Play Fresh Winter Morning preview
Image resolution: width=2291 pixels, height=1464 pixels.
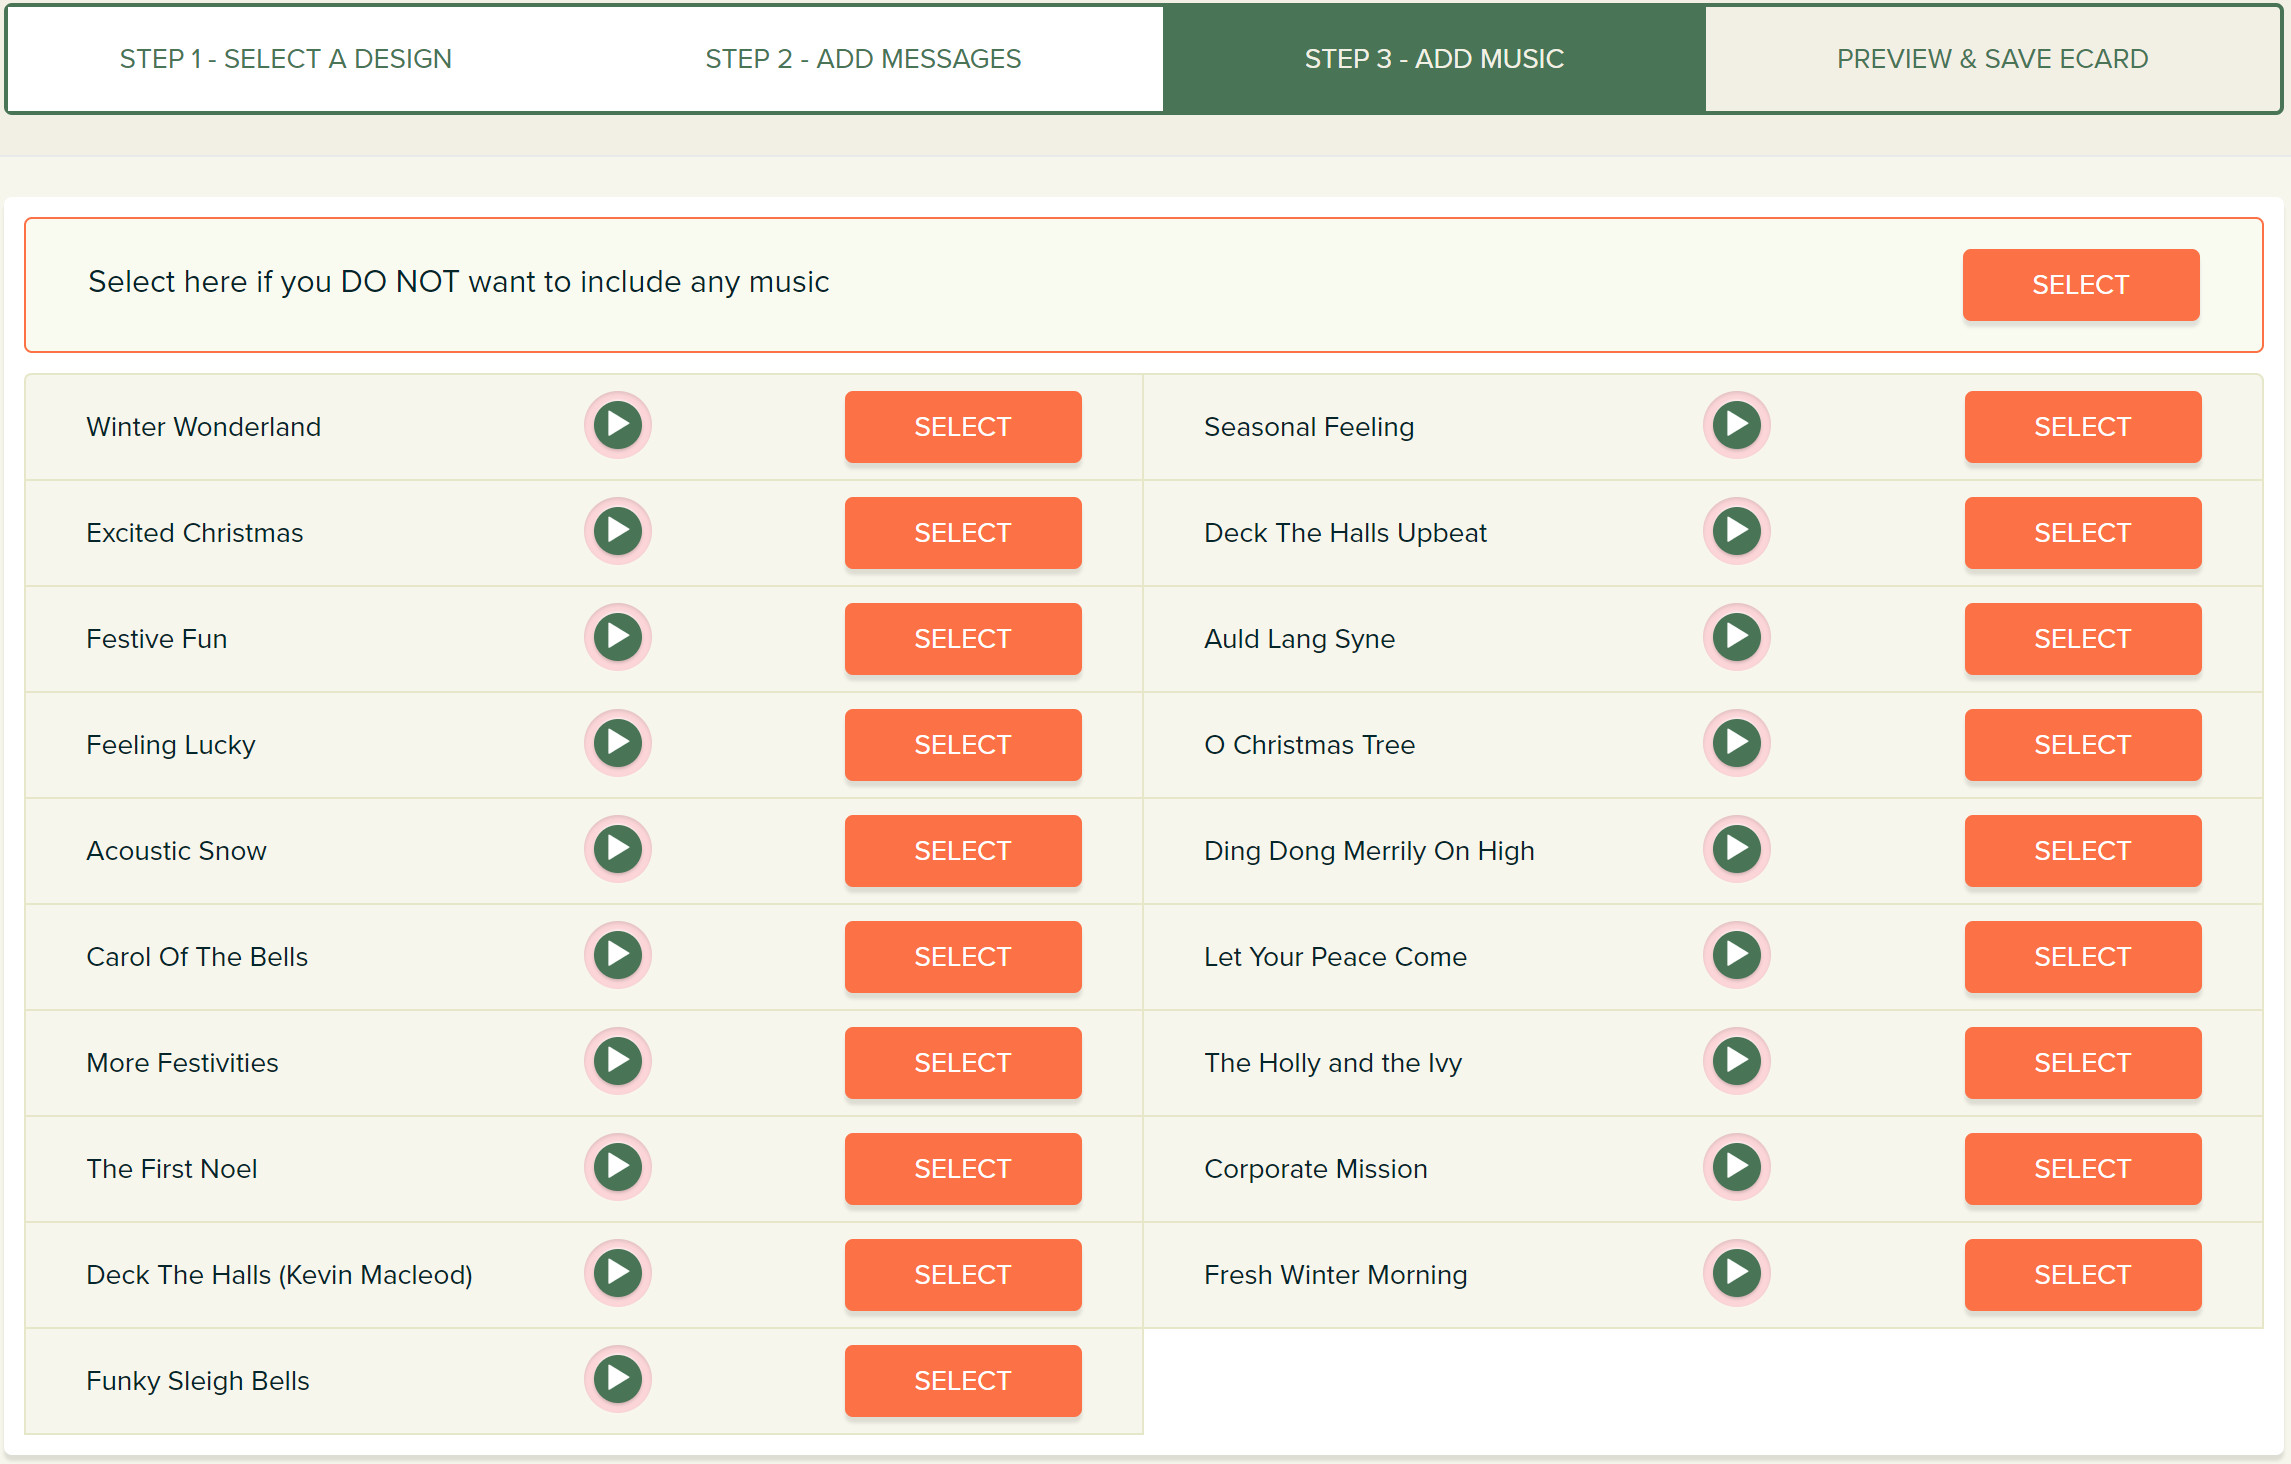click(x=1737, y=1273)
